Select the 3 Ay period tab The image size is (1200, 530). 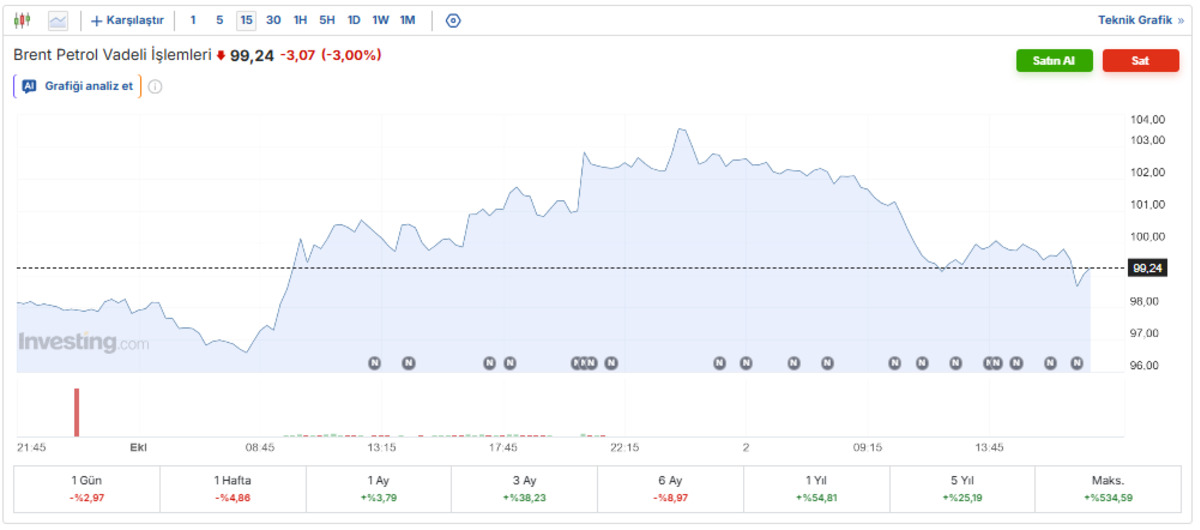coord(524,489)
